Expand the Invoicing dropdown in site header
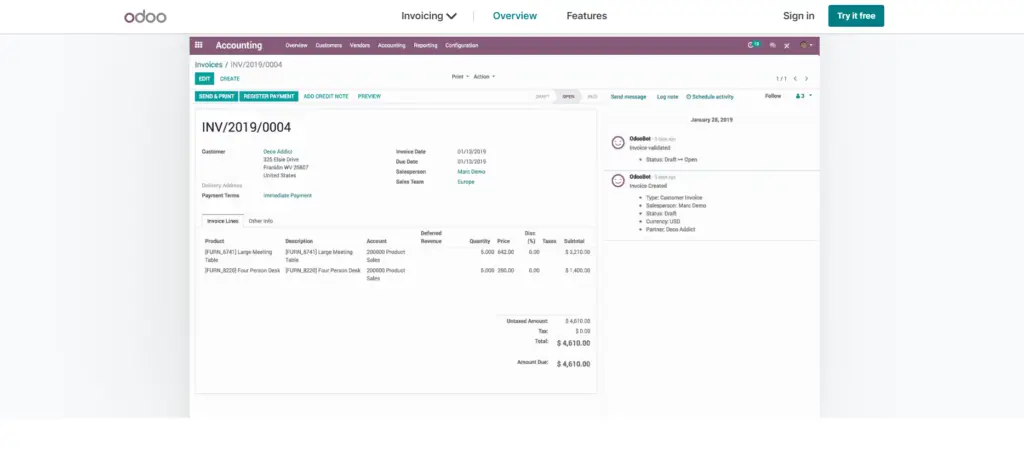 tap(428, 16)
